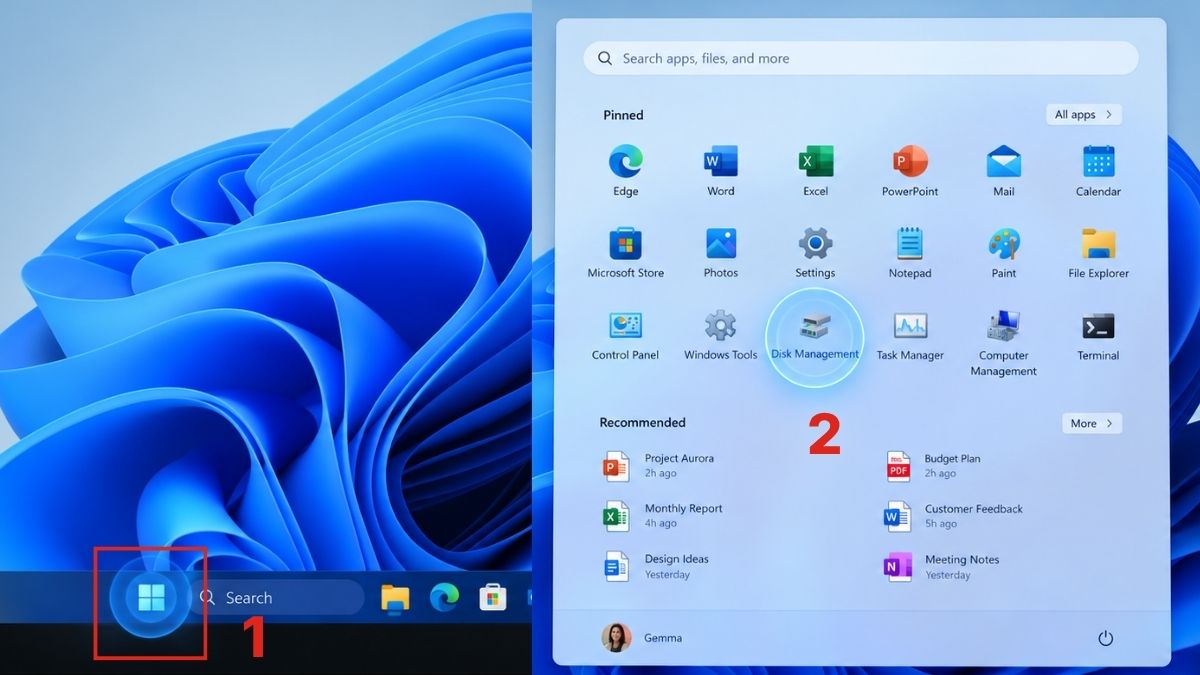Launch Word from pinned apps

point(720,170)
